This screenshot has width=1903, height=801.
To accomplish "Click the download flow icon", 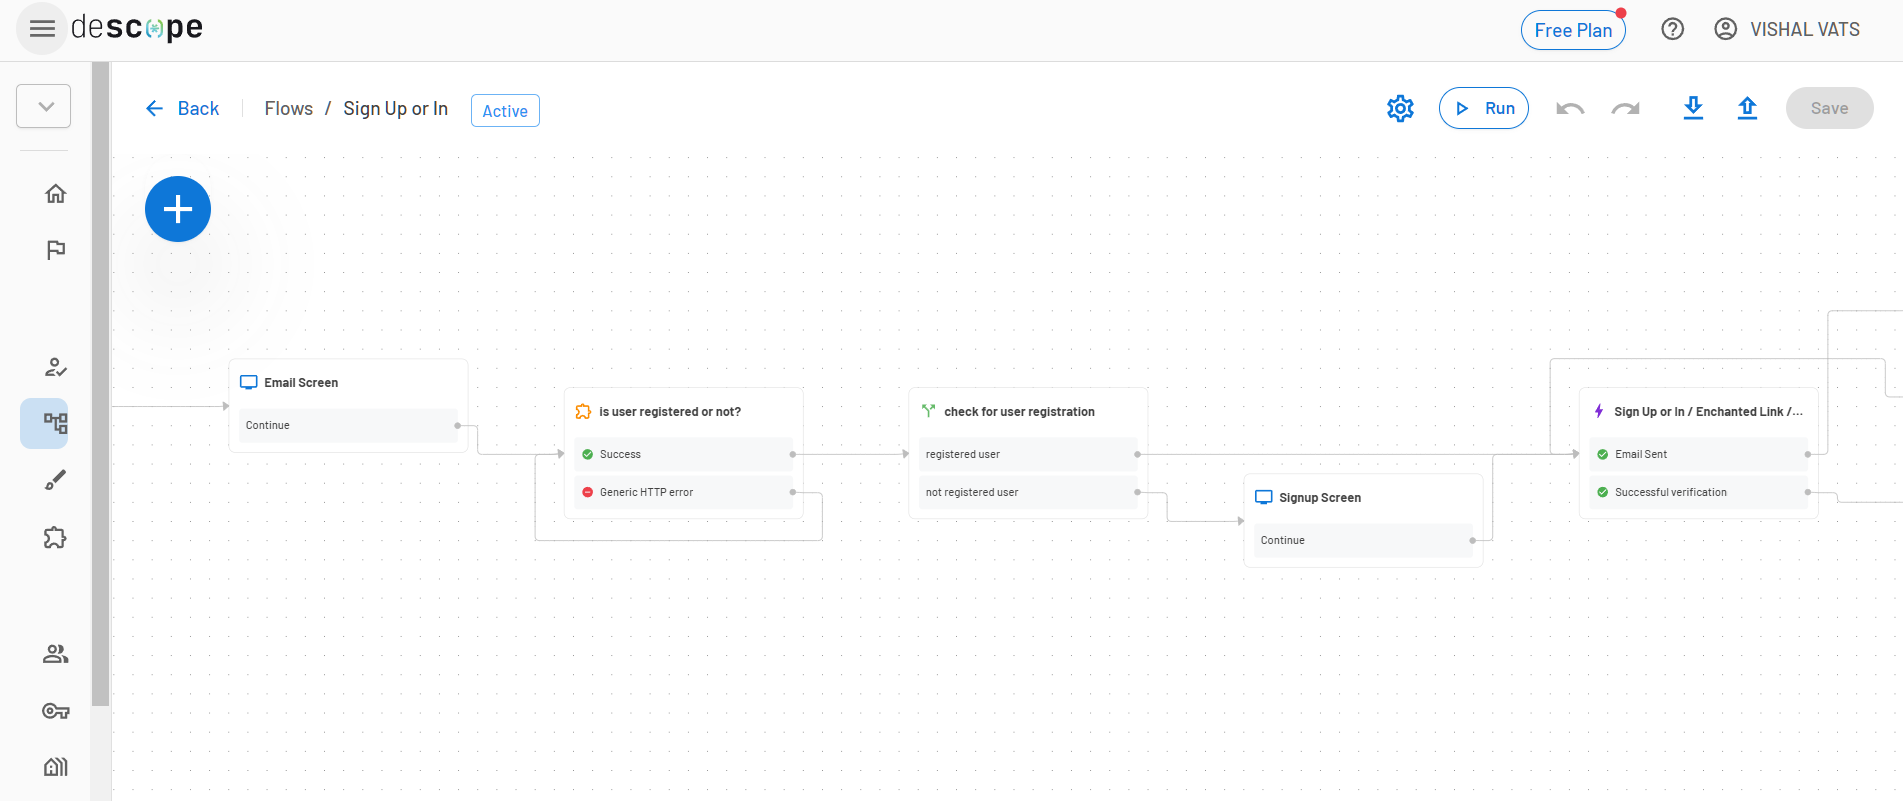I will pyautogui.click(x=1693, y=108).
